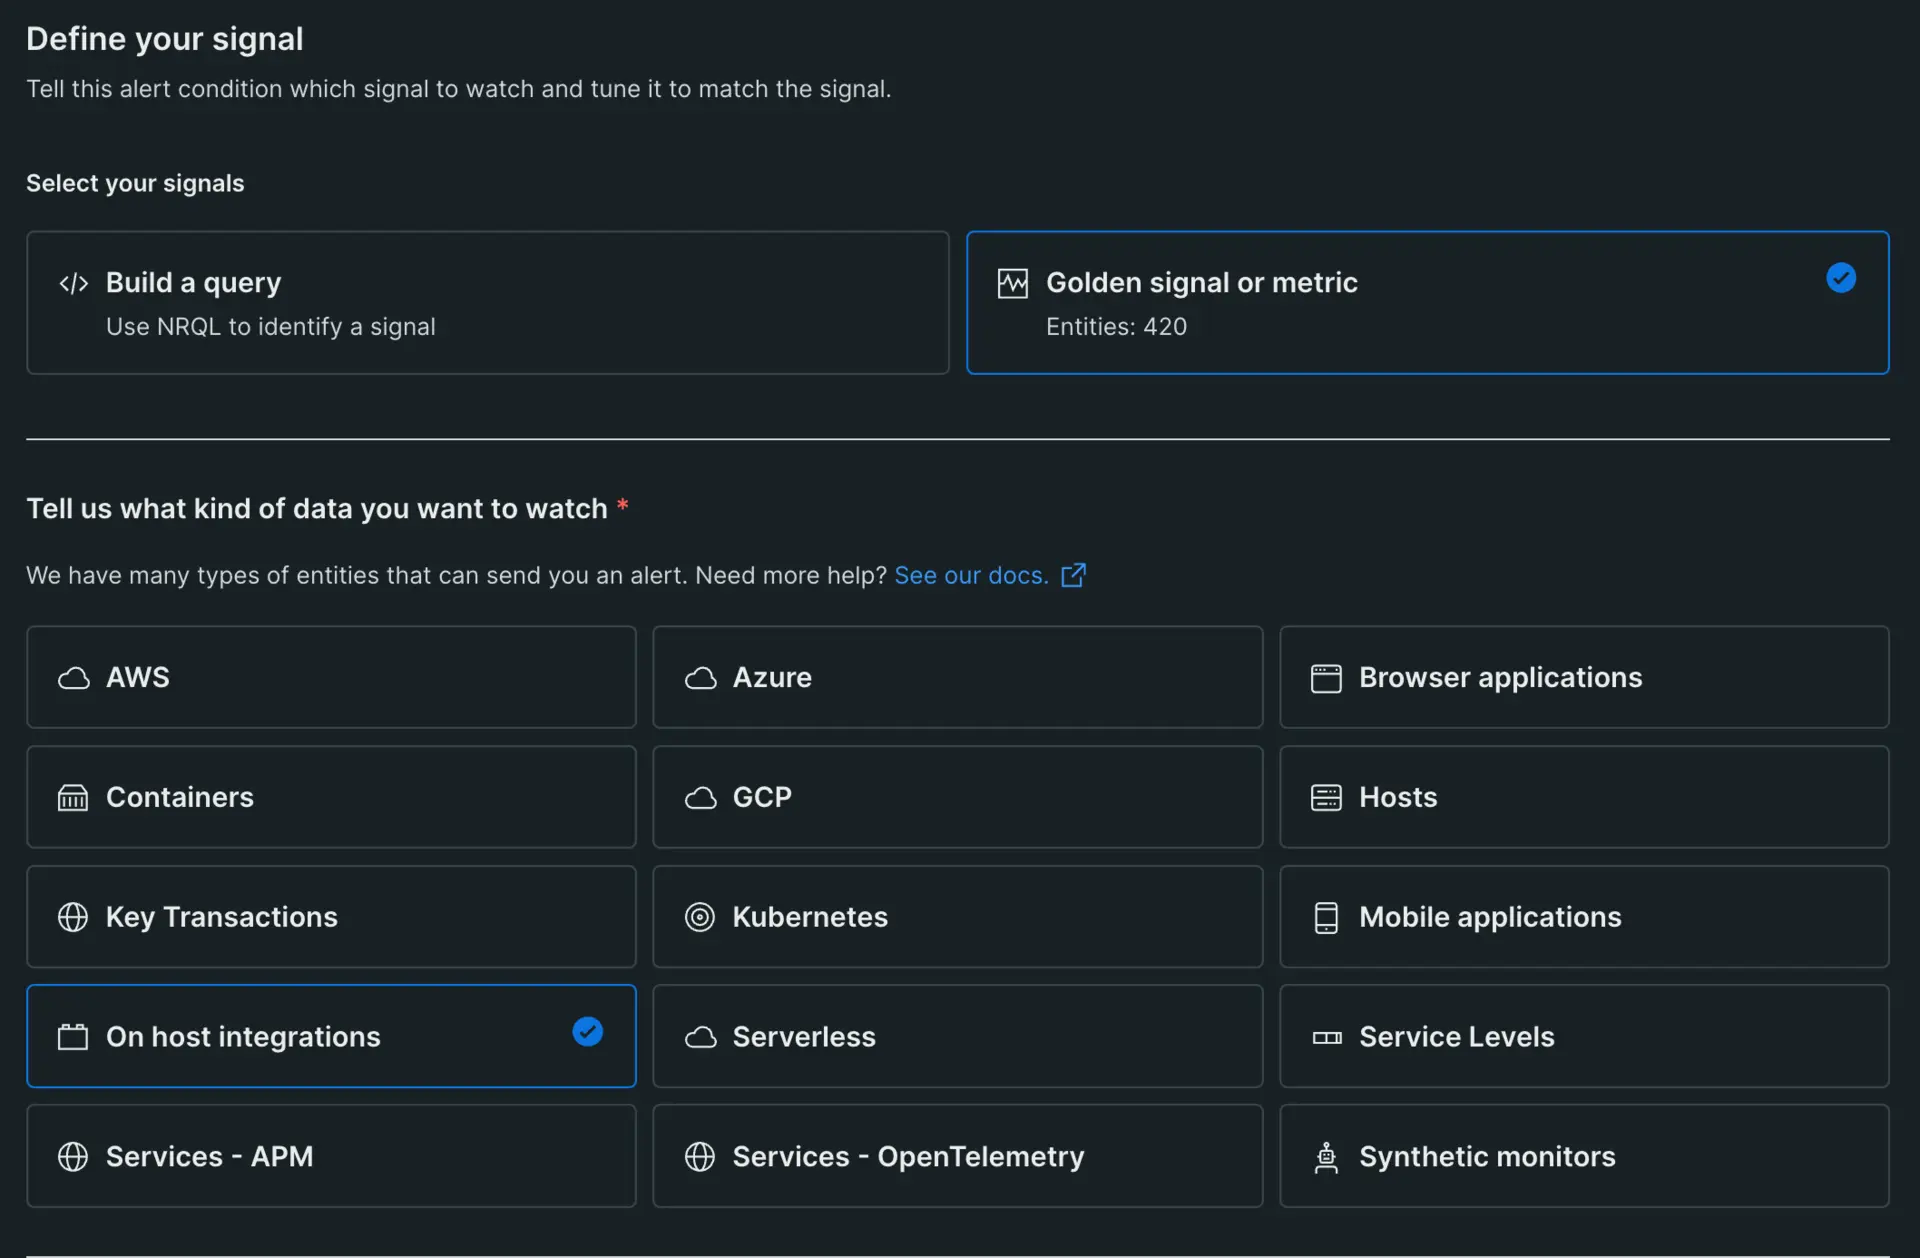The image size is (1920, 1258).
Task: Click the code brackets icon on Build a query
Action: (73, 283)
